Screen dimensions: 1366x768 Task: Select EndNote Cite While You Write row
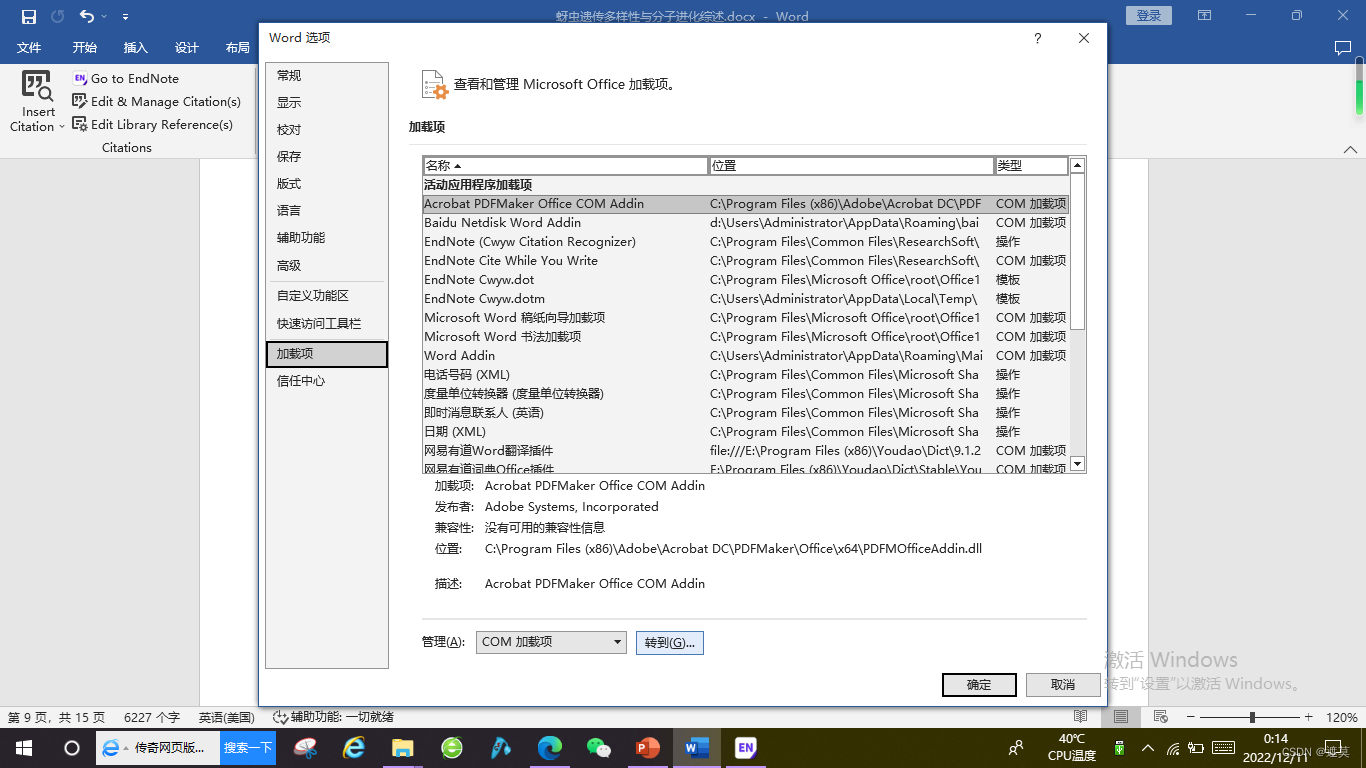click(x=745, y=261)
